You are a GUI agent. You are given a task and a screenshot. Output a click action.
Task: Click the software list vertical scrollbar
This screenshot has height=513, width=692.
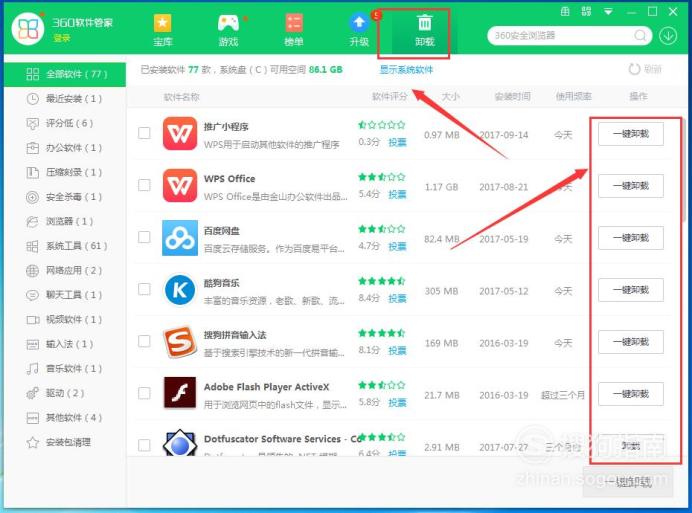point(683,170)
